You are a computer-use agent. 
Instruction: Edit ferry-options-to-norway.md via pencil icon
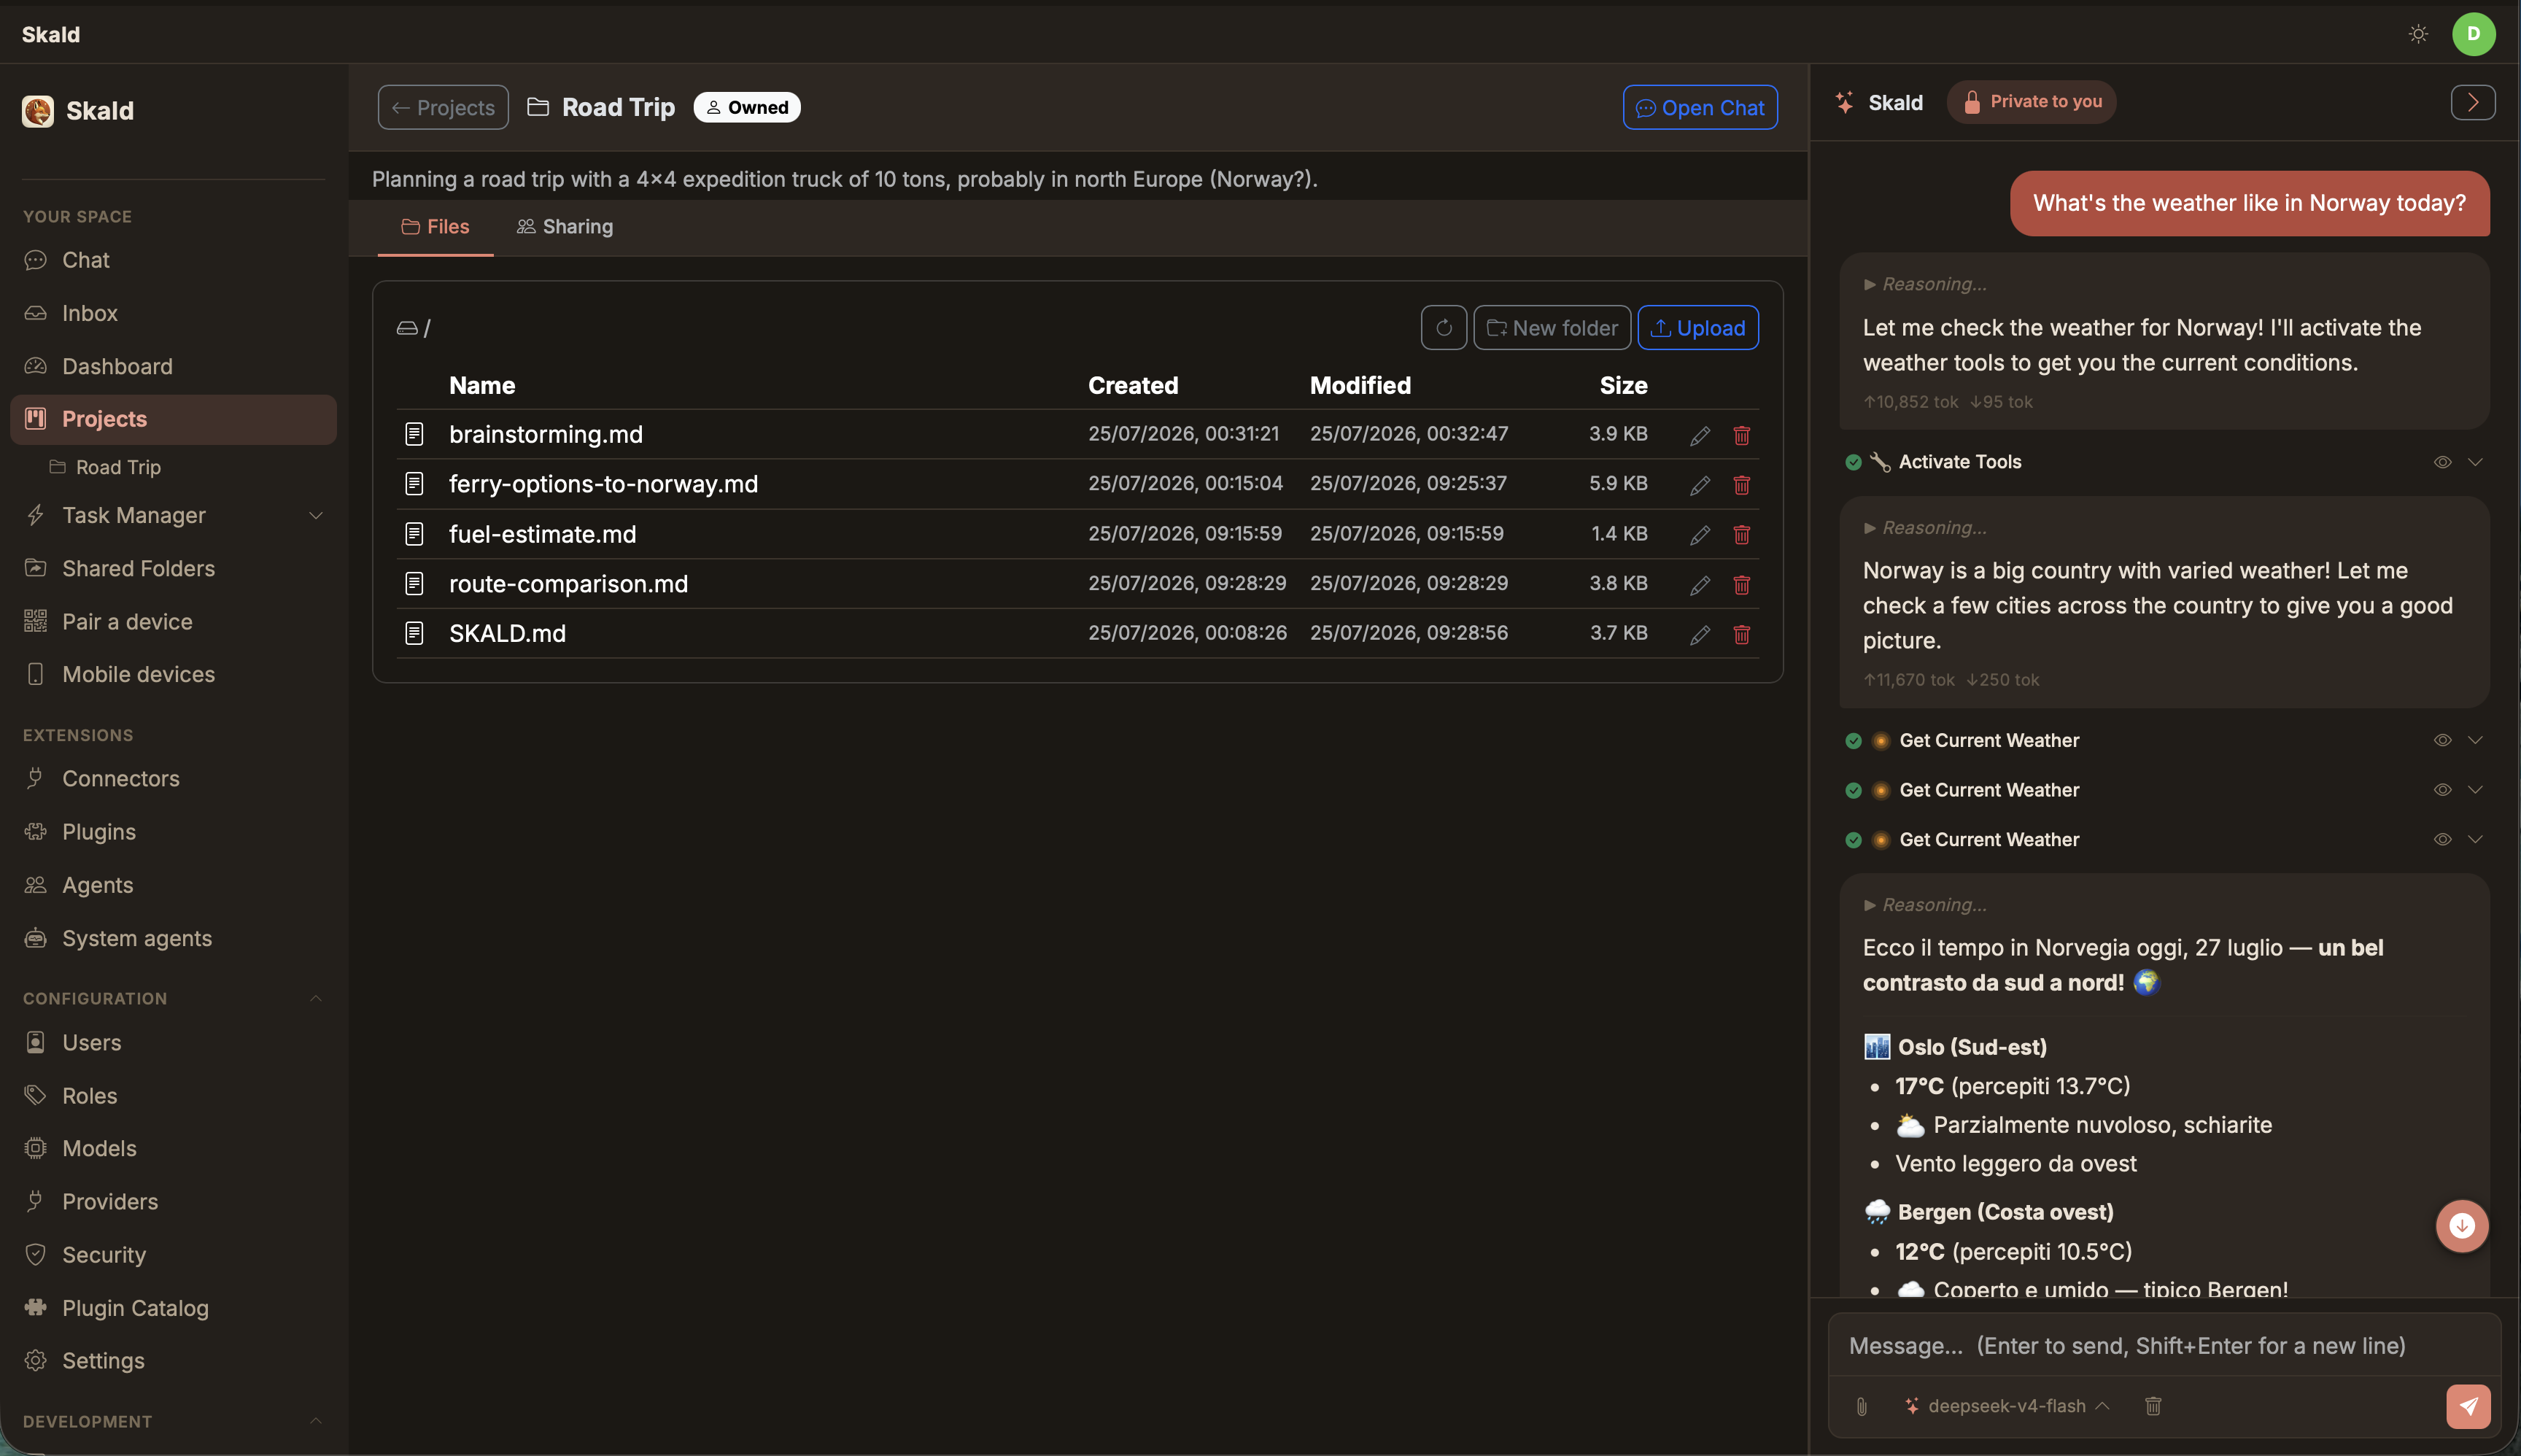click(x=1700, y=485)
